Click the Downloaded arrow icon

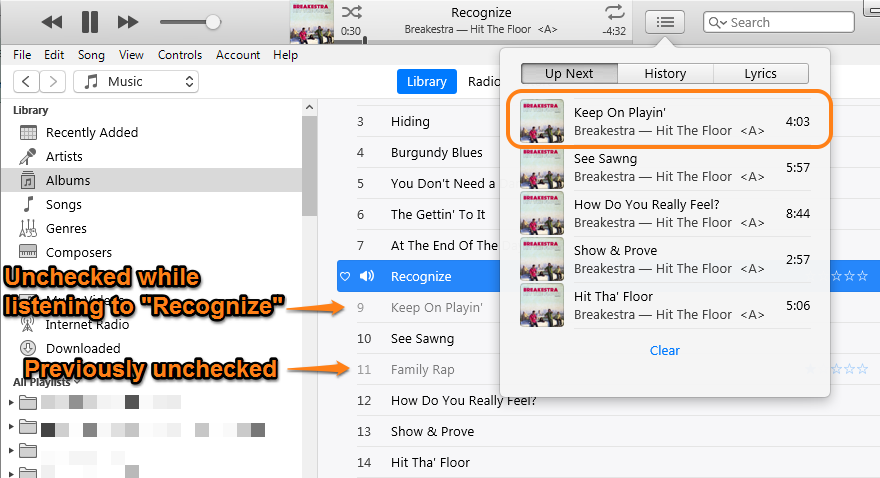click(x=28, y=348)
